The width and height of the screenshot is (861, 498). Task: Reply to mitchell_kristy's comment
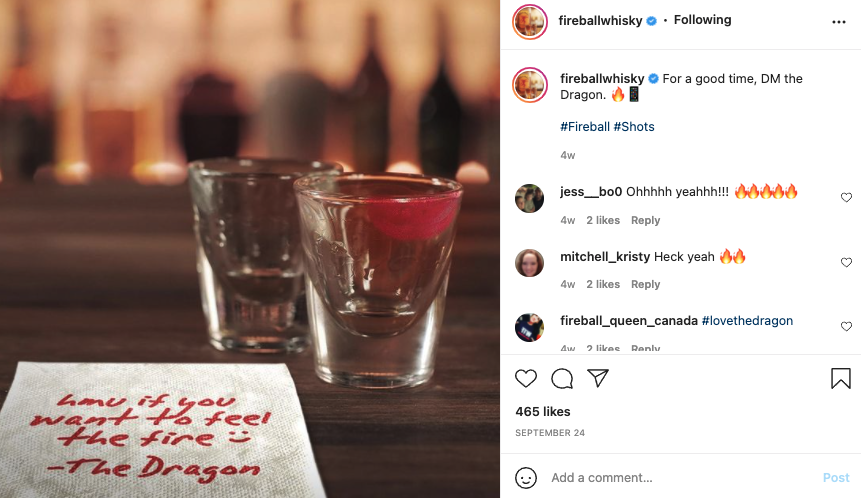click(x=645, y=284)
